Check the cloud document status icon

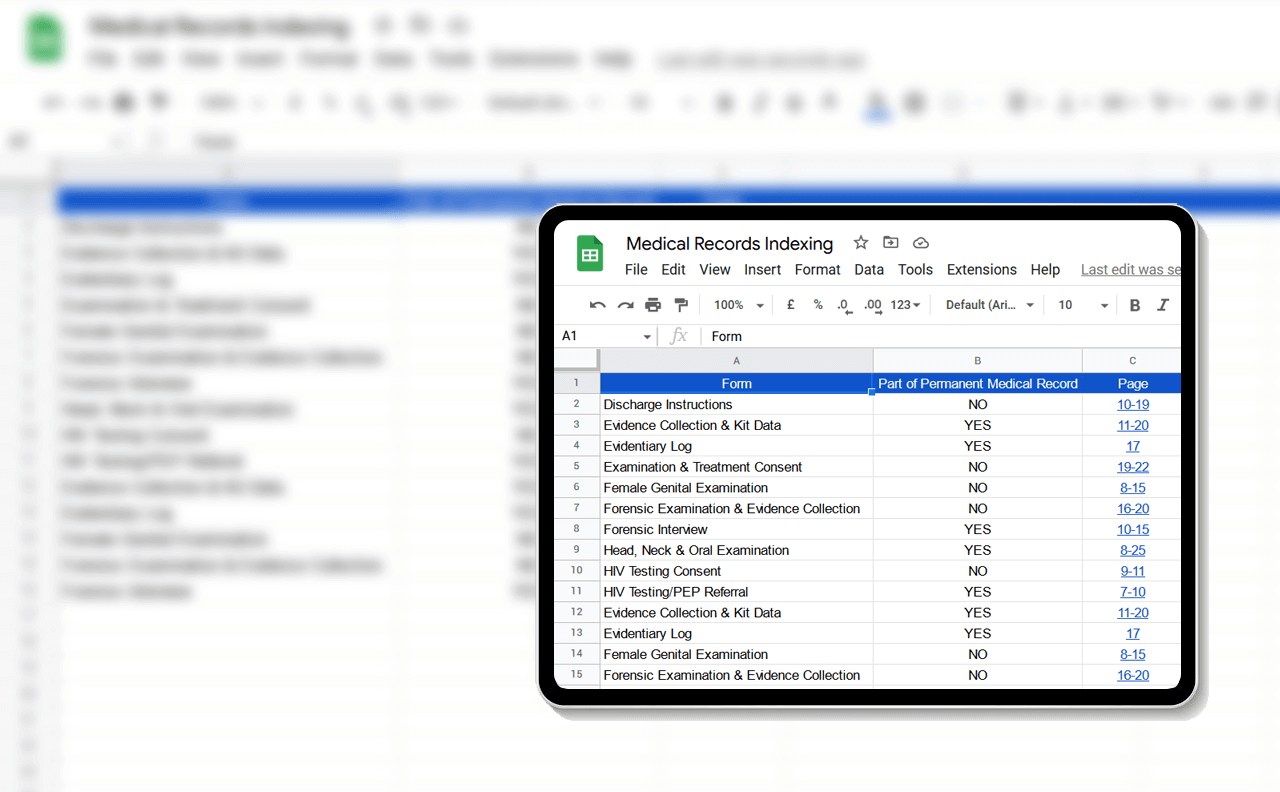[x=921, y=243]
